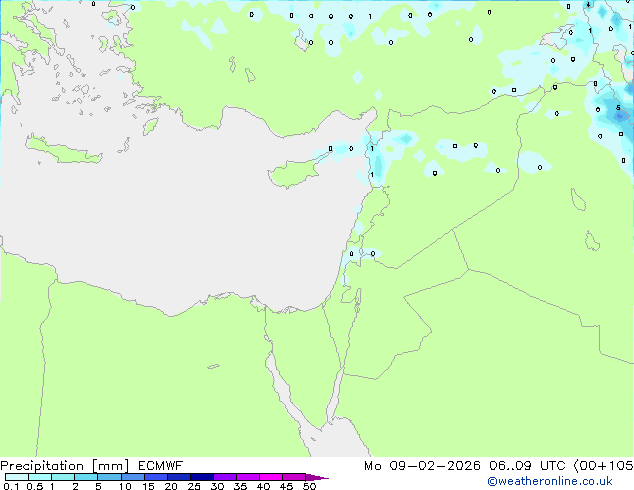Click the "20" legend label
The image size is (634, 490).
(171, 486)
